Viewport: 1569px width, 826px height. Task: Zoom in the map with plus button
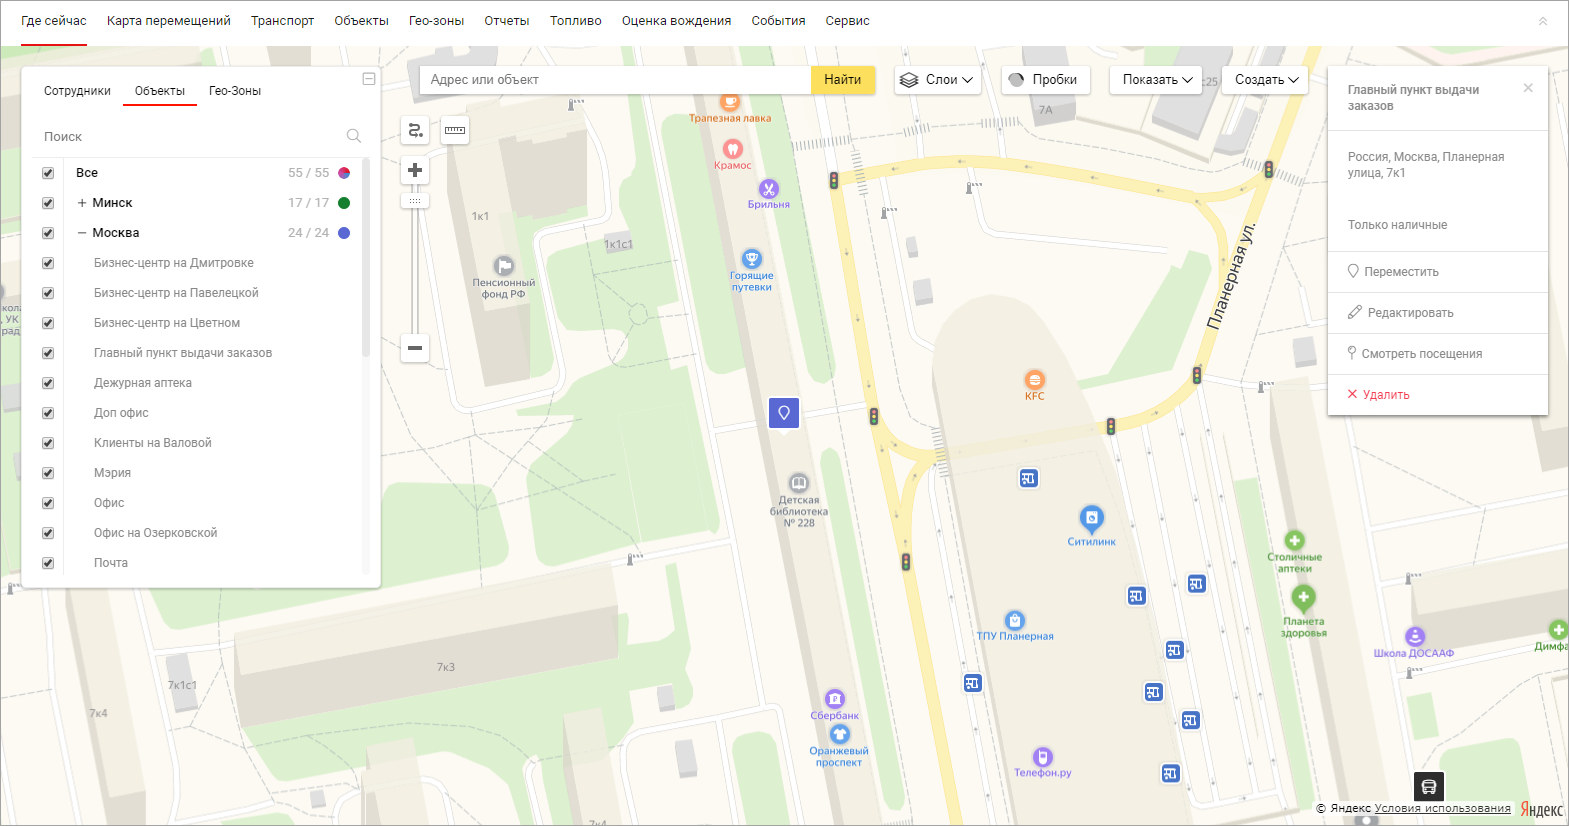tap(415, 170)
